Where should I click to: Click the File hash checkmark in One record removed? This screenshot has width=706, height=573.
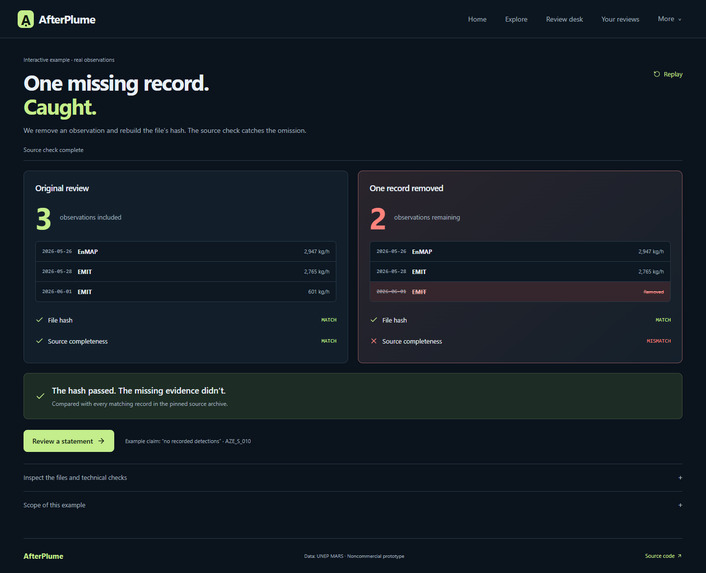[374, 320]
